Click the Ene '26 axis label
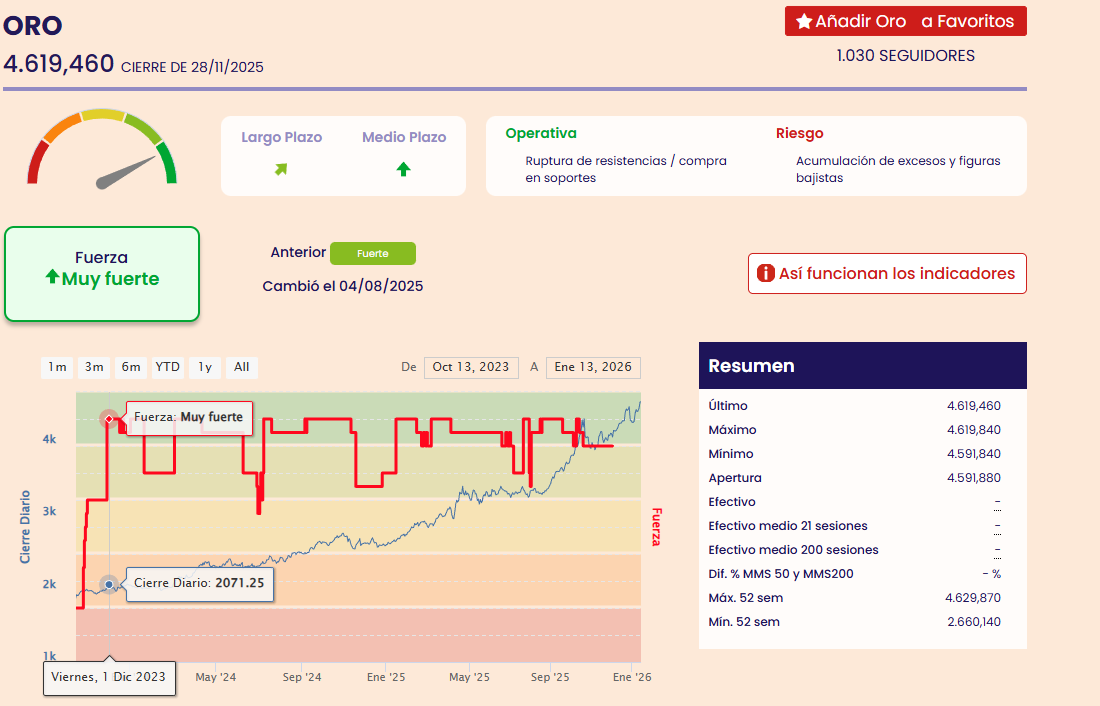This screenshot has width=1100, height=706. 632,677
